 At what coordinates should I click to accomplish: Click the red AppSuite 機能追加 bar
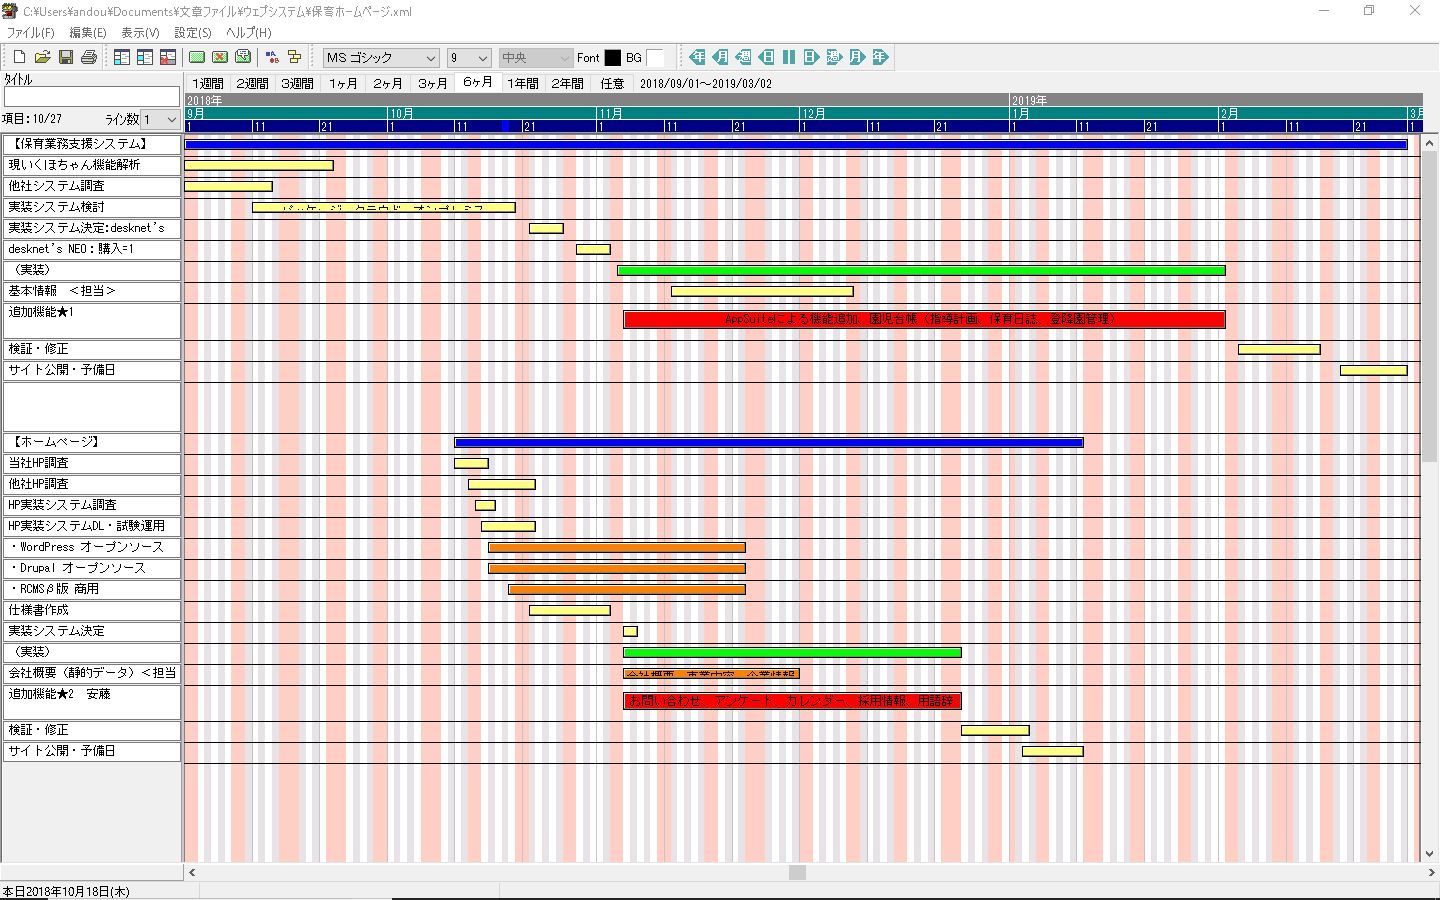pos(924,319)
